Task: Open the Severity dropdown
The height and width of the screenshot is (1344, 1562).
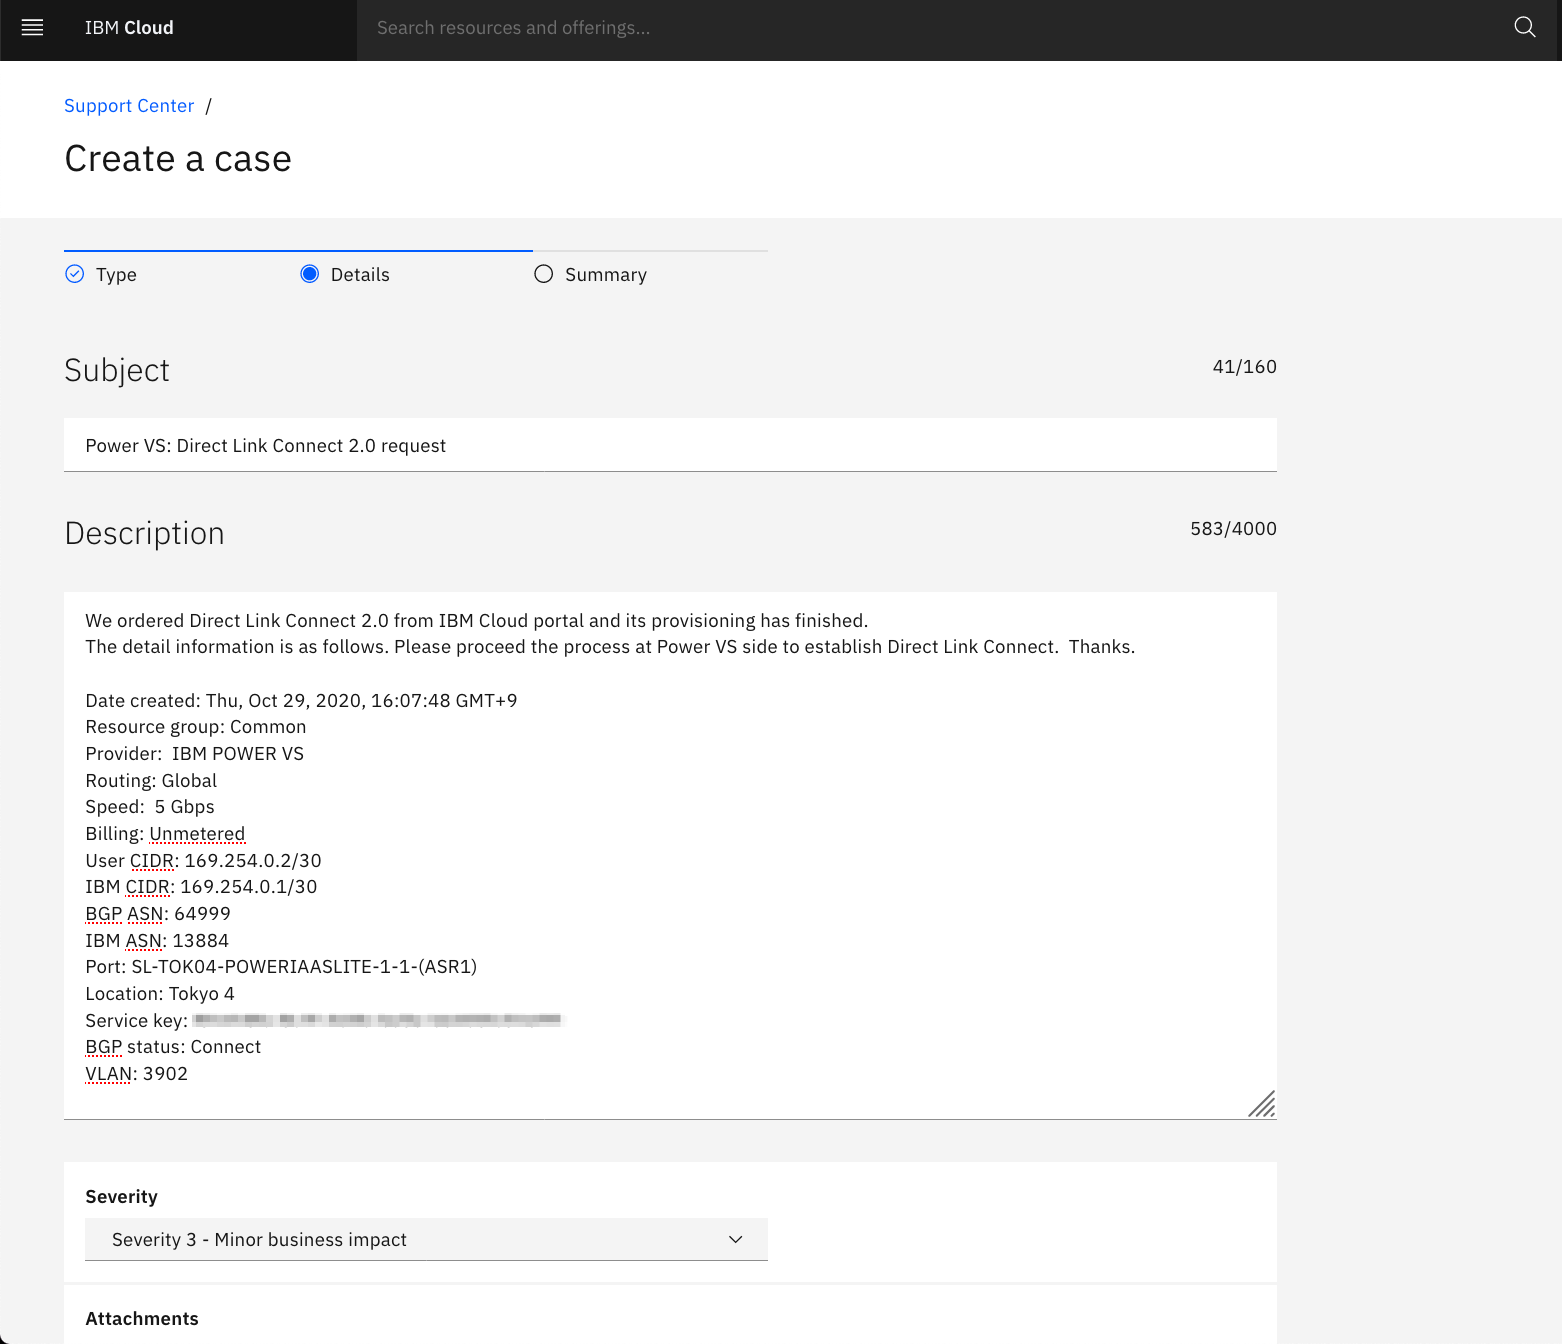Action: (x=426, y=1240)
